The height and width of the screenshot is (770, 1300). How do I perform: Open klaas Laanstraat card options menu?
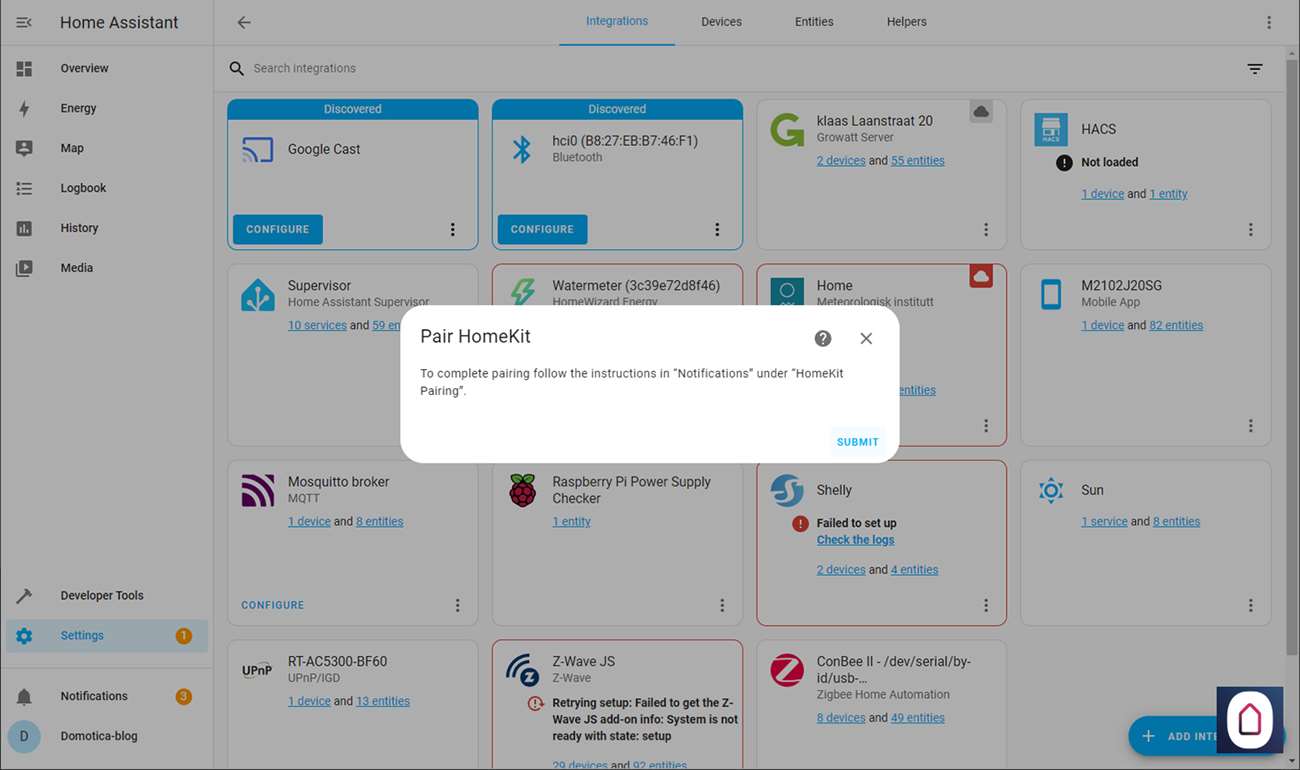pyautogui.click(x=986, y=229)
